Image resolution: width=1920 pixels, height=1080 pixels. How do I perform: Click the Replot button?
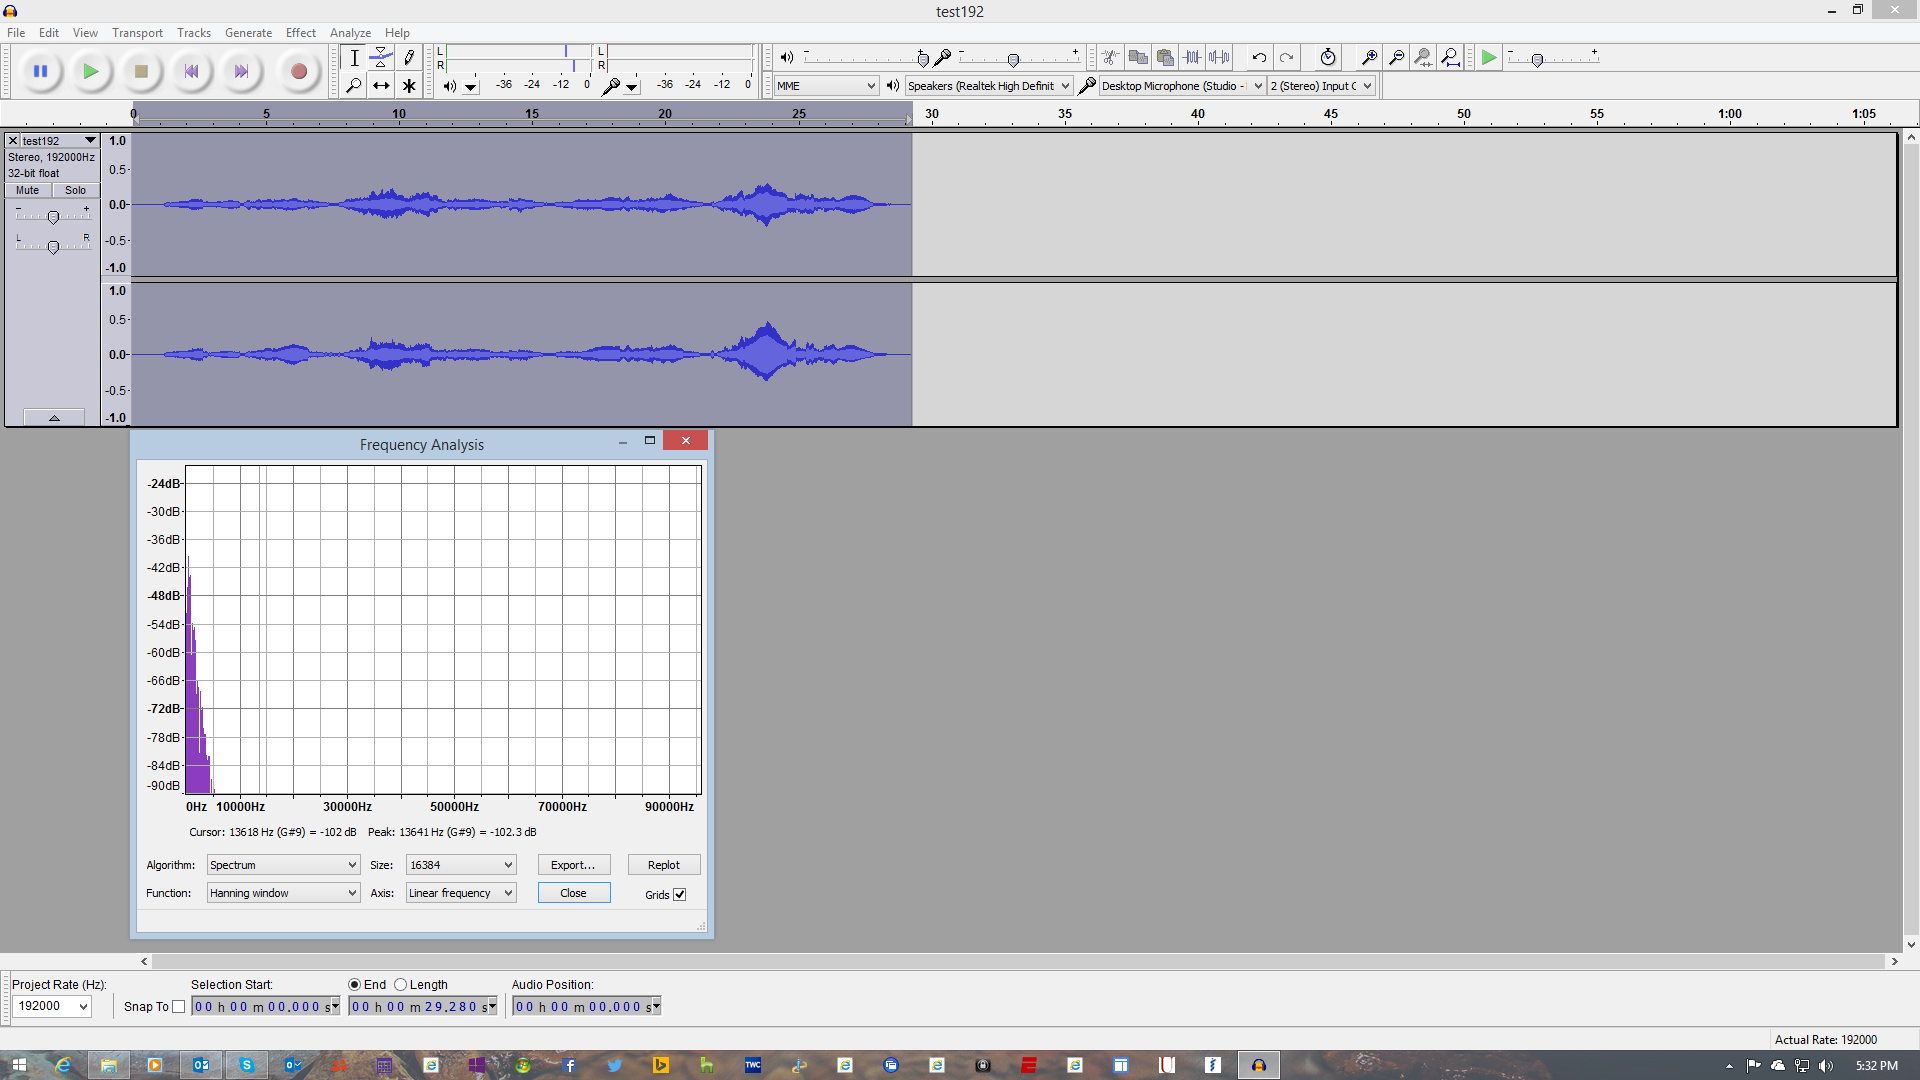point(664,864)
